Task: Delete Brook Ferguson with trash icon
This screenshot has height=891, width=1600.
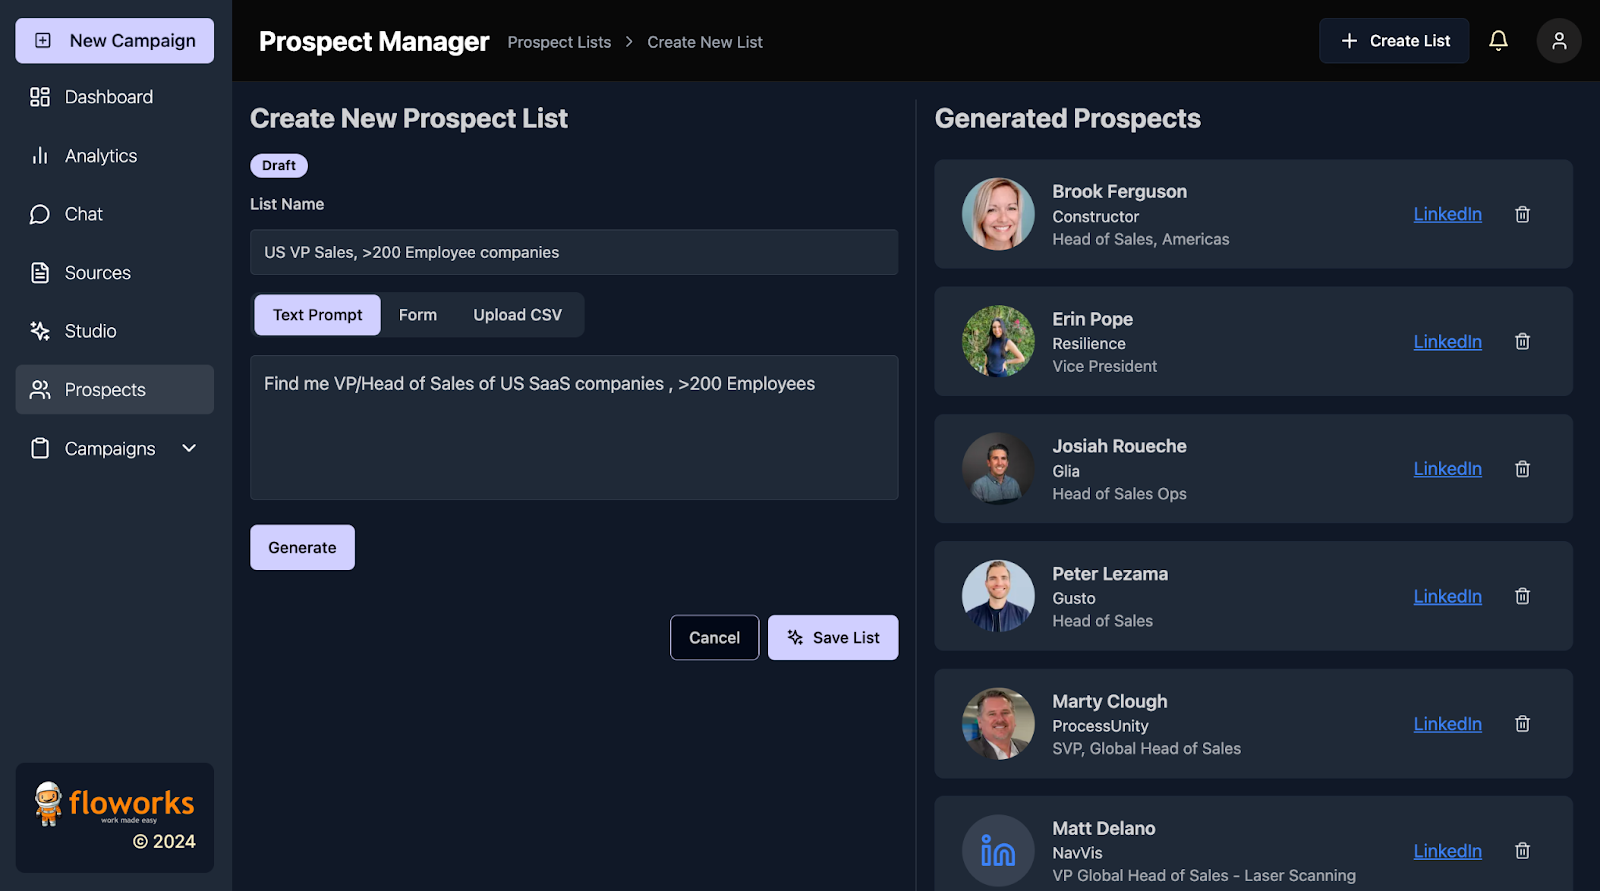Action: pyautogui.click(x=1522, y=214)
